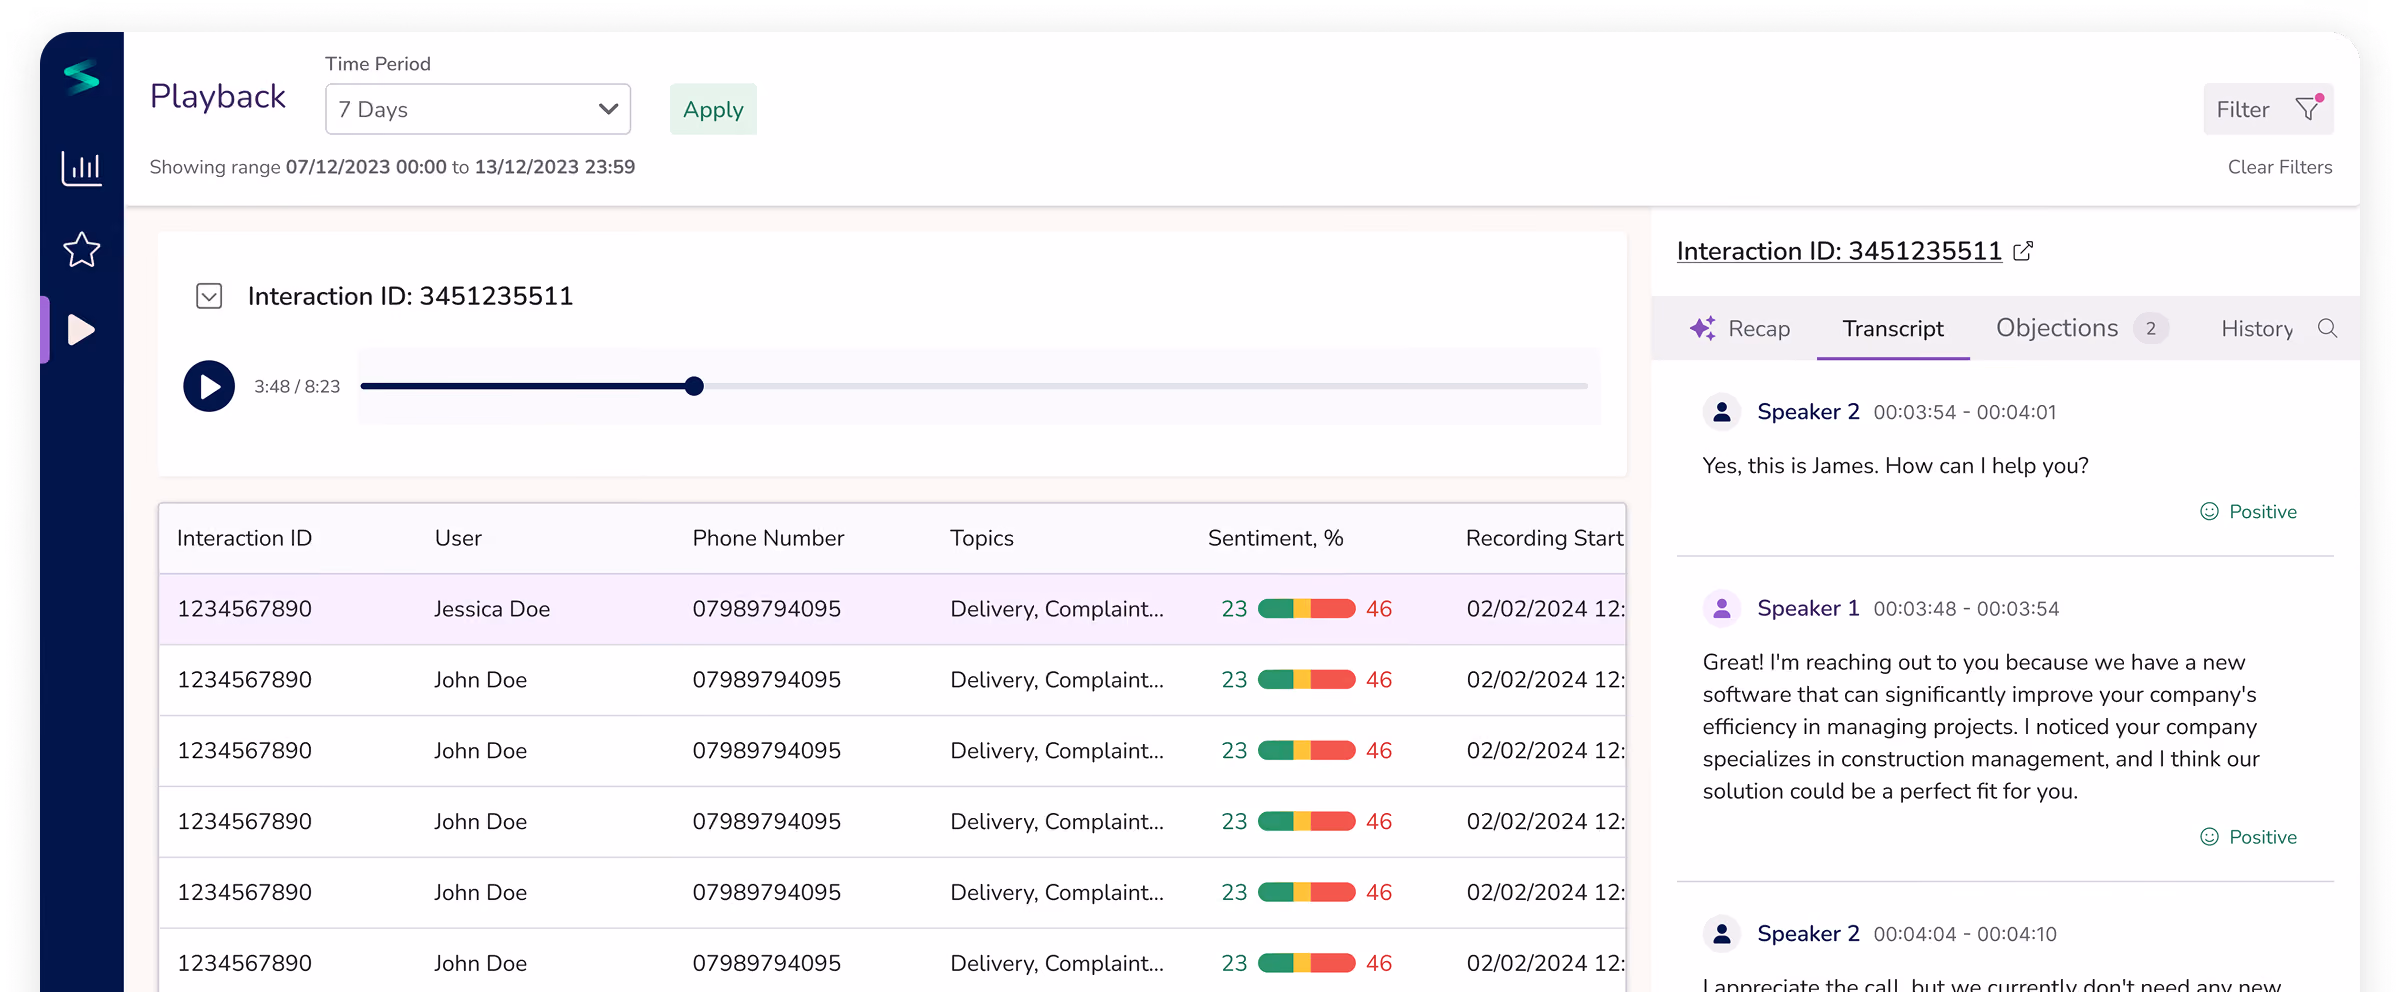Click the Positive smiley under Speaker 1 message
This screenshot has width=2400, height=992.
(x=2210, y=837)
